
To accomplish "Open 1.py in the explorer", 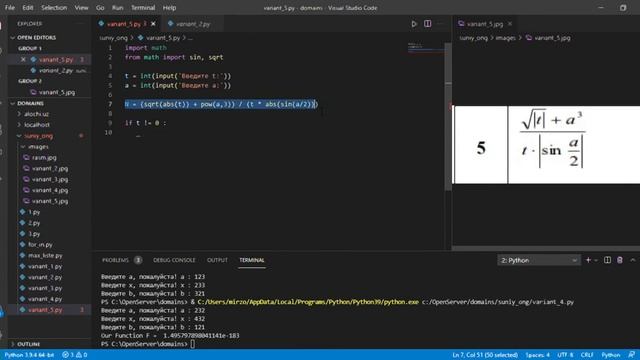I will [34, 212].
